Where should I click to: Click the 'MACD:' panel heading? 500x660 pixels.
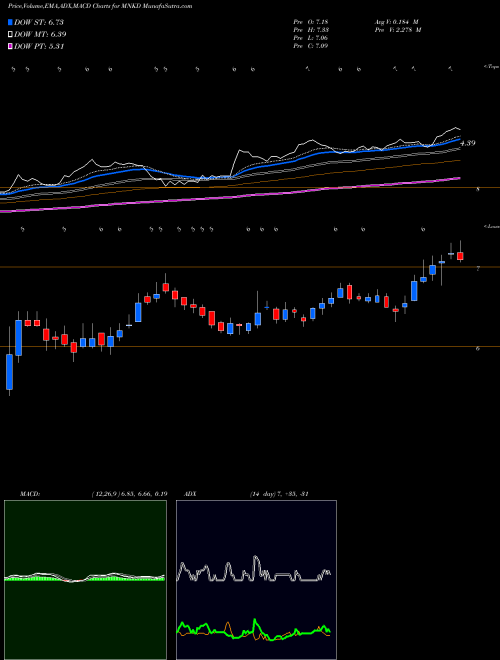click(x=29, y=494)
